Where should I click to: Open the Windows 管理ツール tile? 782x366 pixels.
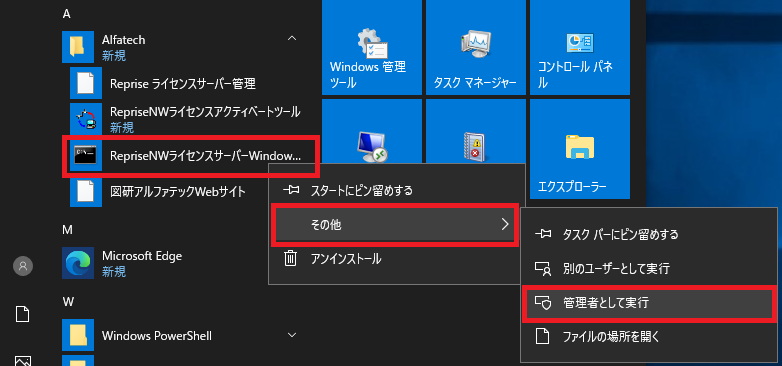coord(372,47)
